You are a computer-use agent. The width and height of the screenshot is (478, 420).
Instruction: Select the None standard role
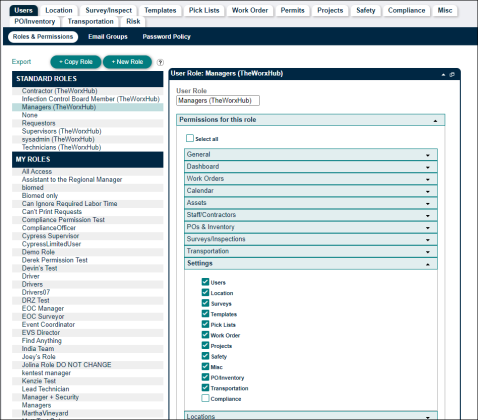[x=88, y=115]
